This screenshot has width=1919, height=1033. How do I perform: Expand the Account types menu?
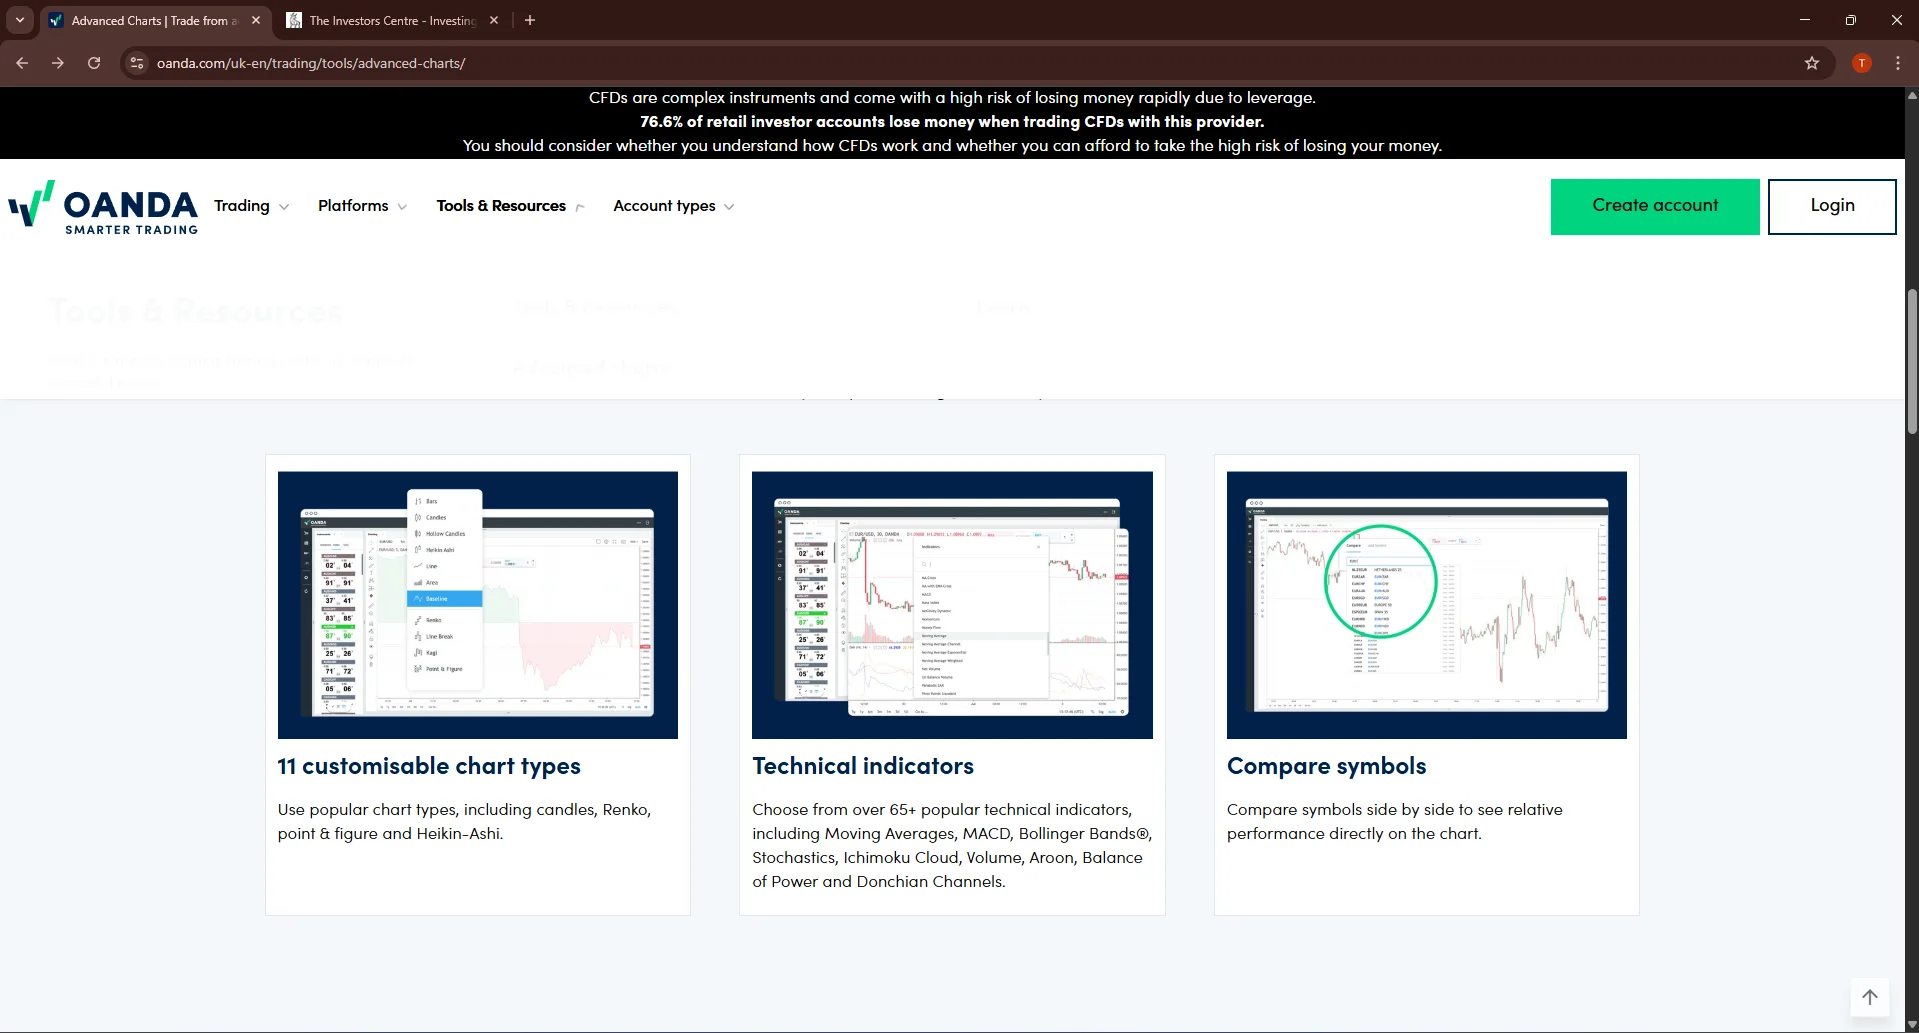point(674,206)
